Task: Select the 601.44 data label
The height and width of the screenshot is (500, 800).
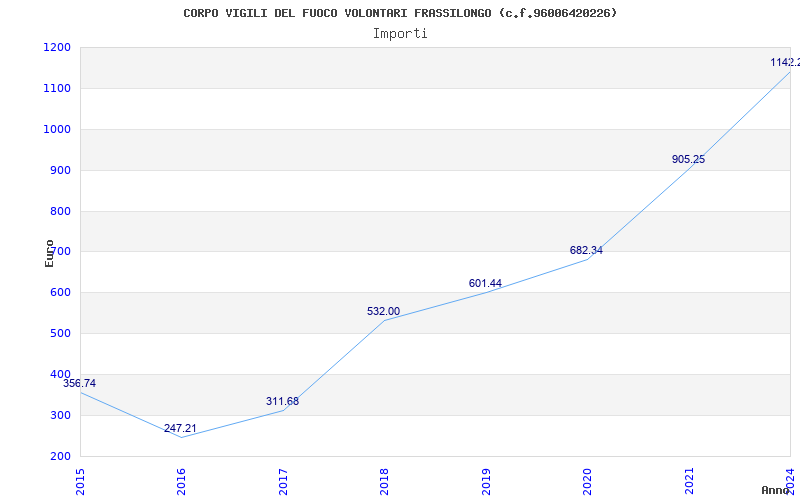Action: [x=485, y=283]
